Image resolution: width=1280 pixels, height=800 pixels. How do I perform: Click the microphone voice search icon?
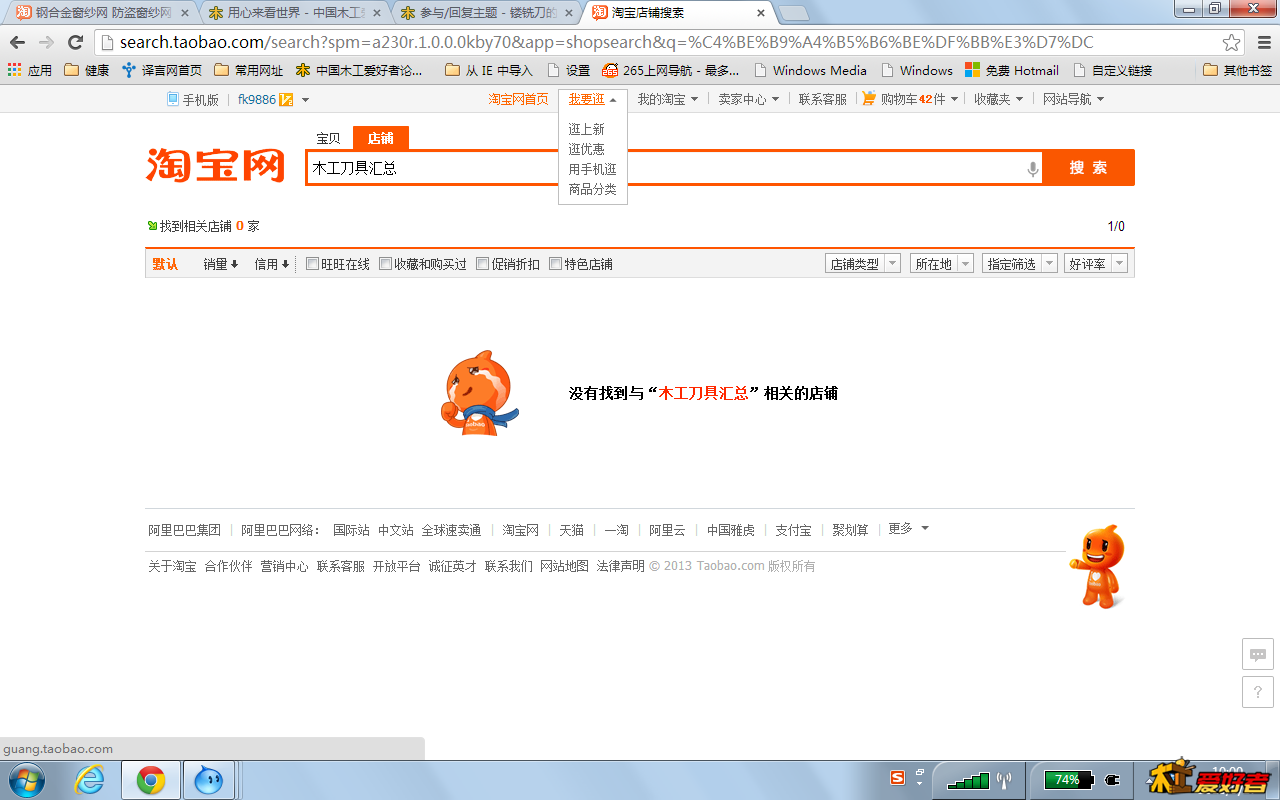click(x=1033, y=169)
